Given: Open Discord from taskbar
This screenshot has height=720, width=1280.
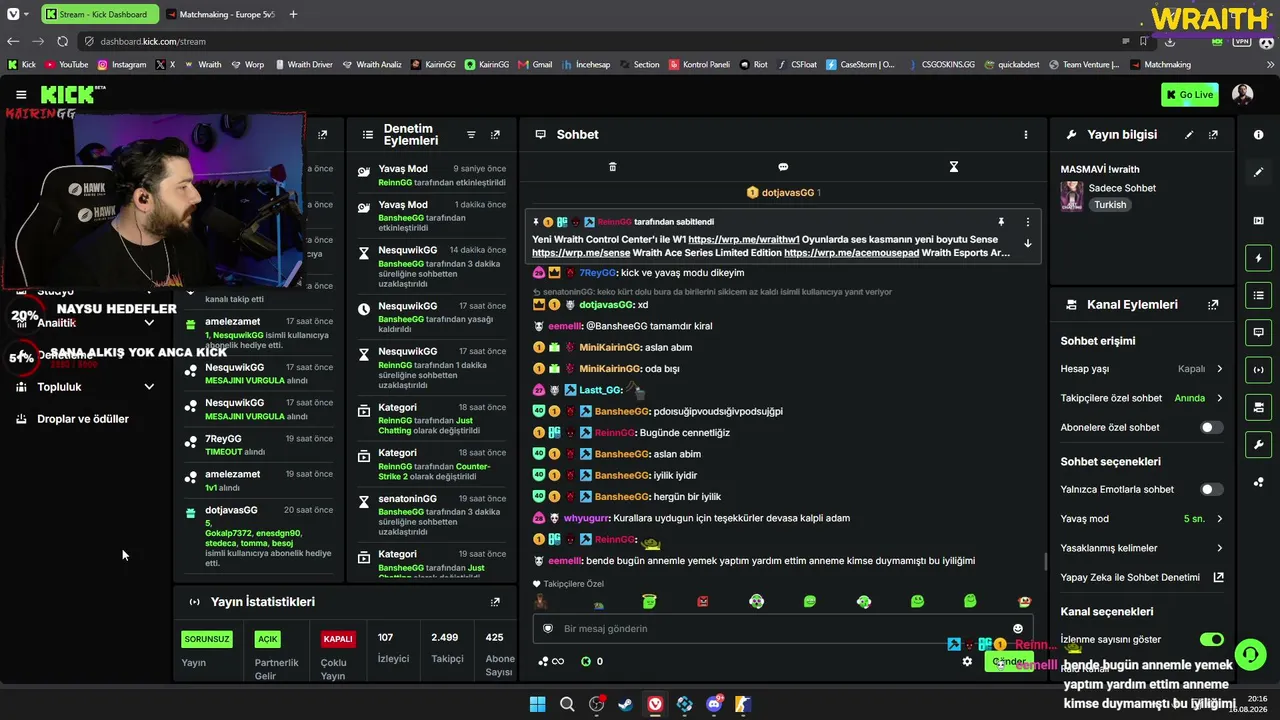Looking at the screenshot, I should [714, 704].
